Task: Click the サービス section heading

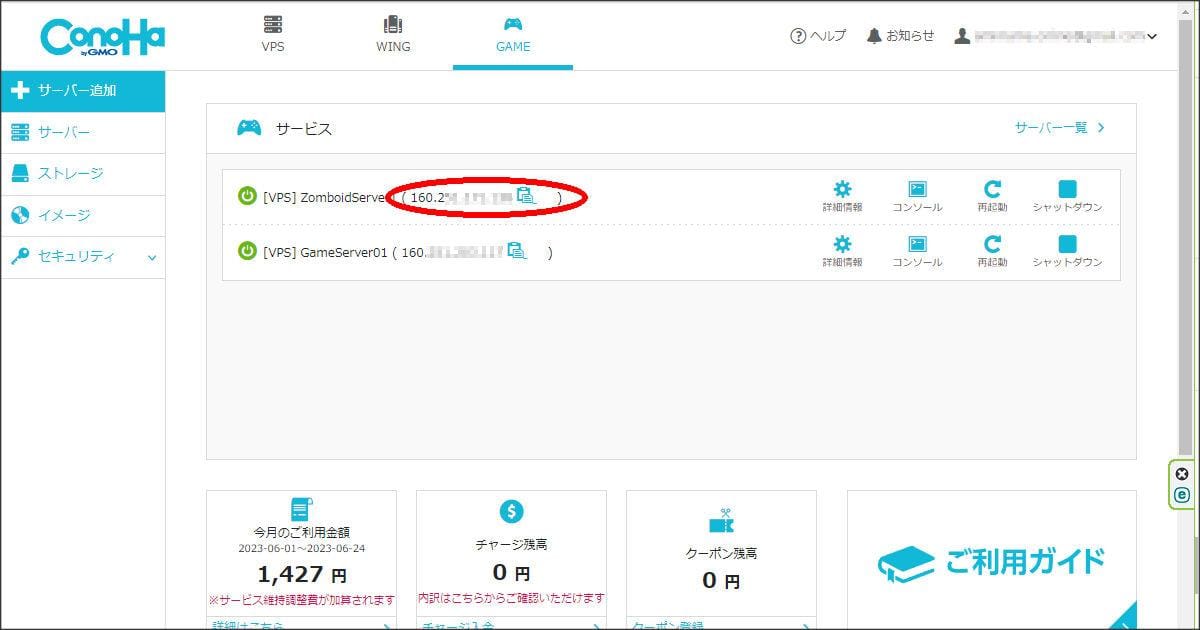Action: [x=304, y=129]
